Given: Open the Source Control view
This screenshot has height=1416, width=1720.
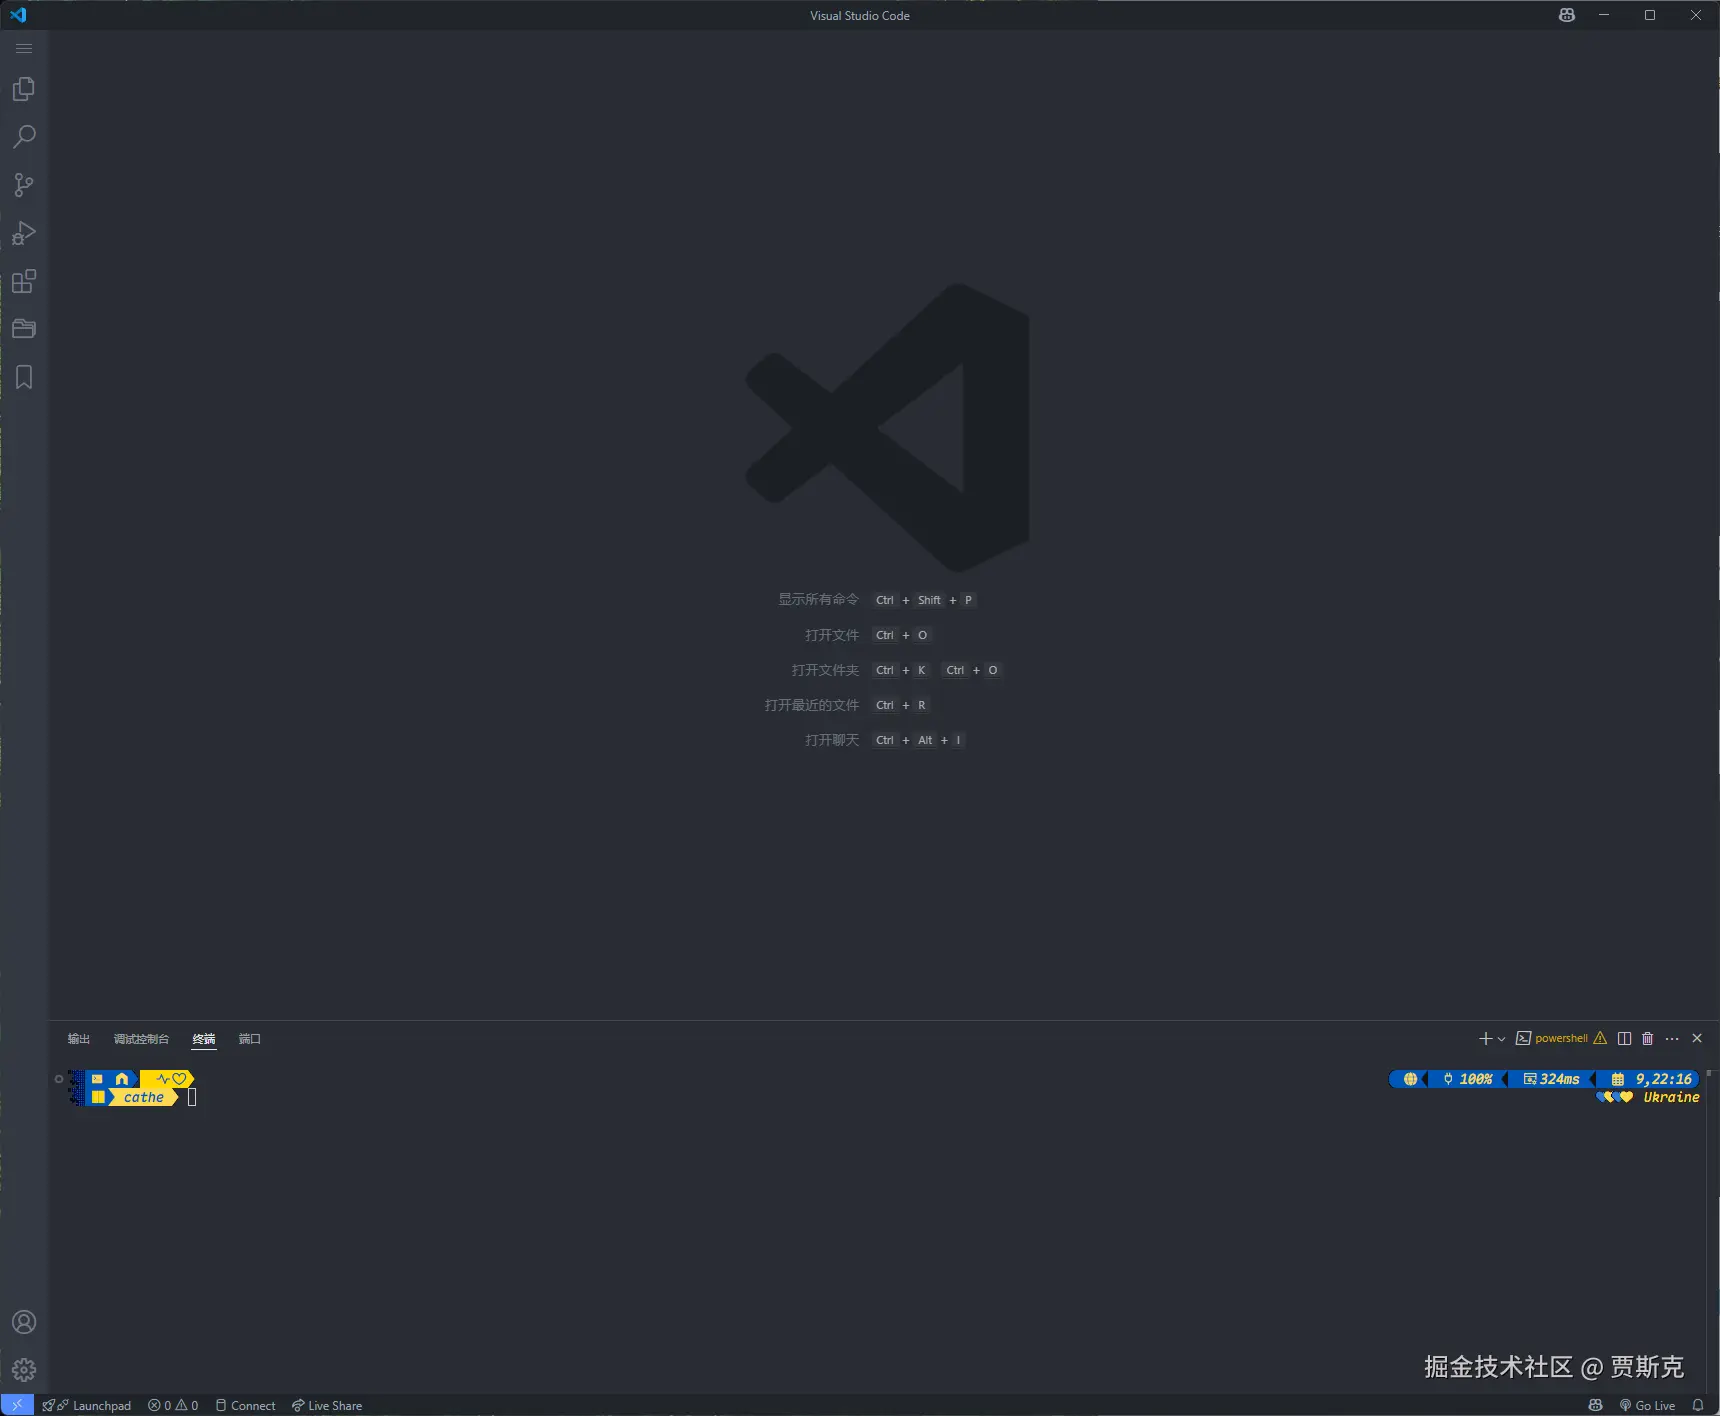Looking at the screenshot, I should 24,185.
